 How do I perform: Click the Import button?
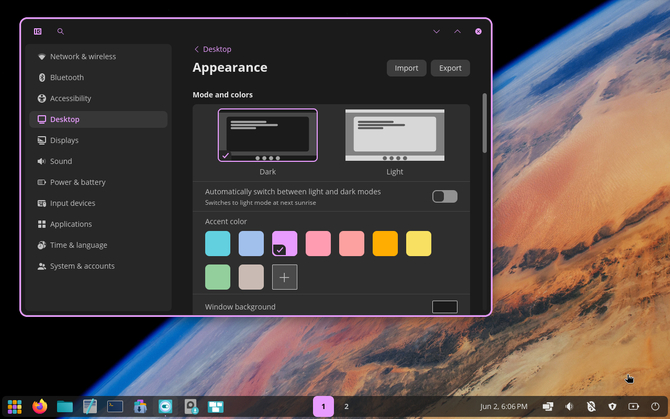pyautogui.click(x=406, y=68)
